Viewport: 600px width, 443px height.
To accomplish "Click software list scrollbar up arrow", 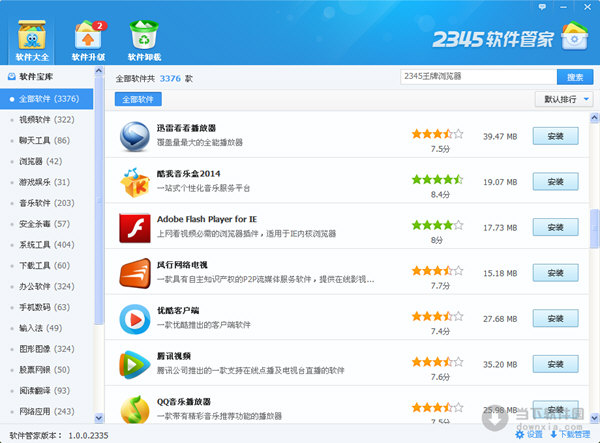I will pos(594,117).
